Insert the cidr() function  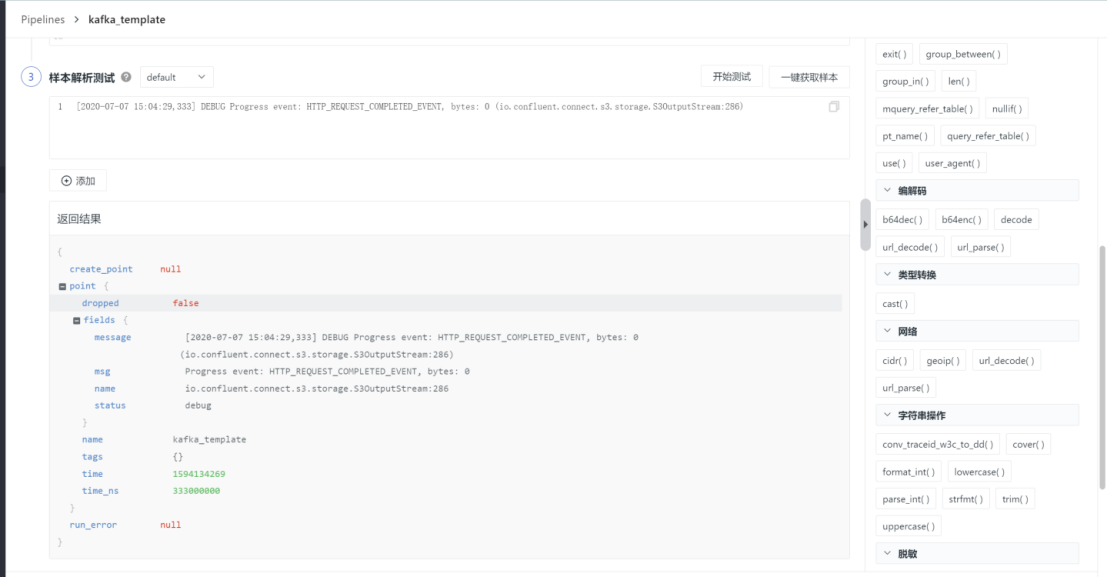(x=894, y=360)
